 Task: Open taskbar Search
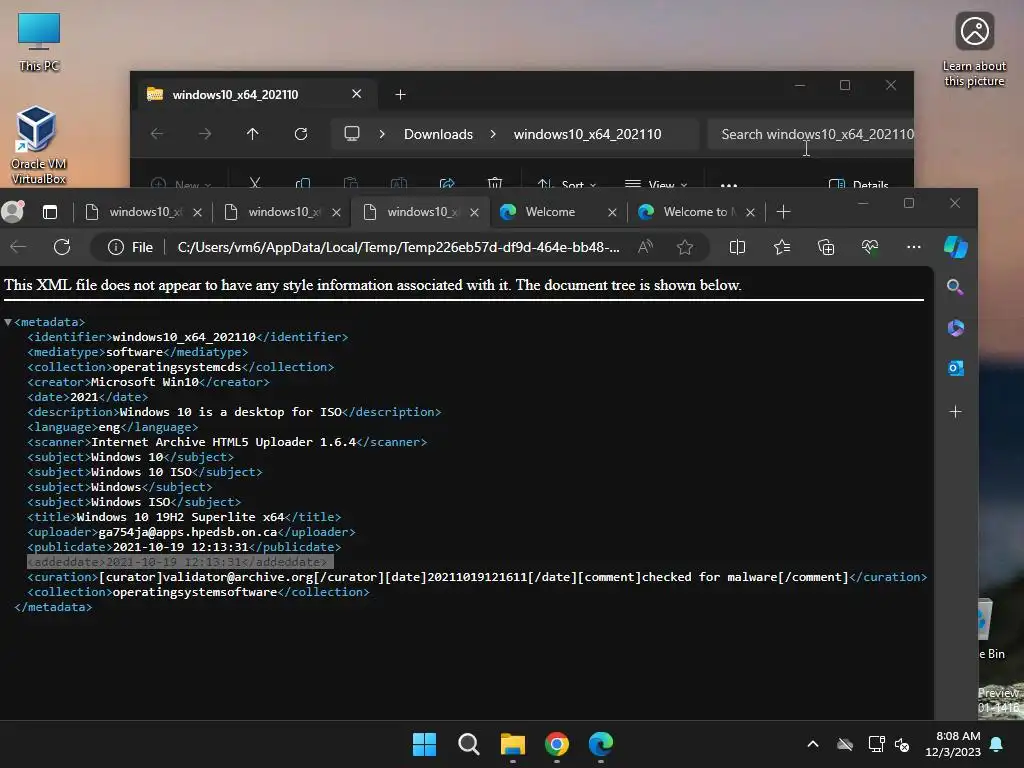tap(469, 744)
